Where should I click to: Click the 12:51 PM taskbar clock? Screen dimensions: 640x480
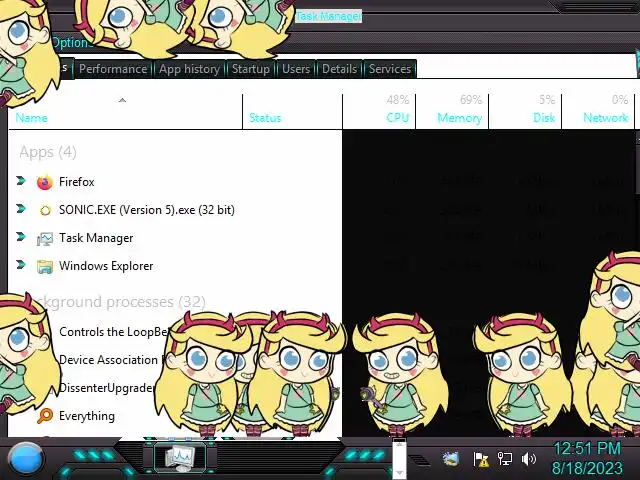(587, 449)
